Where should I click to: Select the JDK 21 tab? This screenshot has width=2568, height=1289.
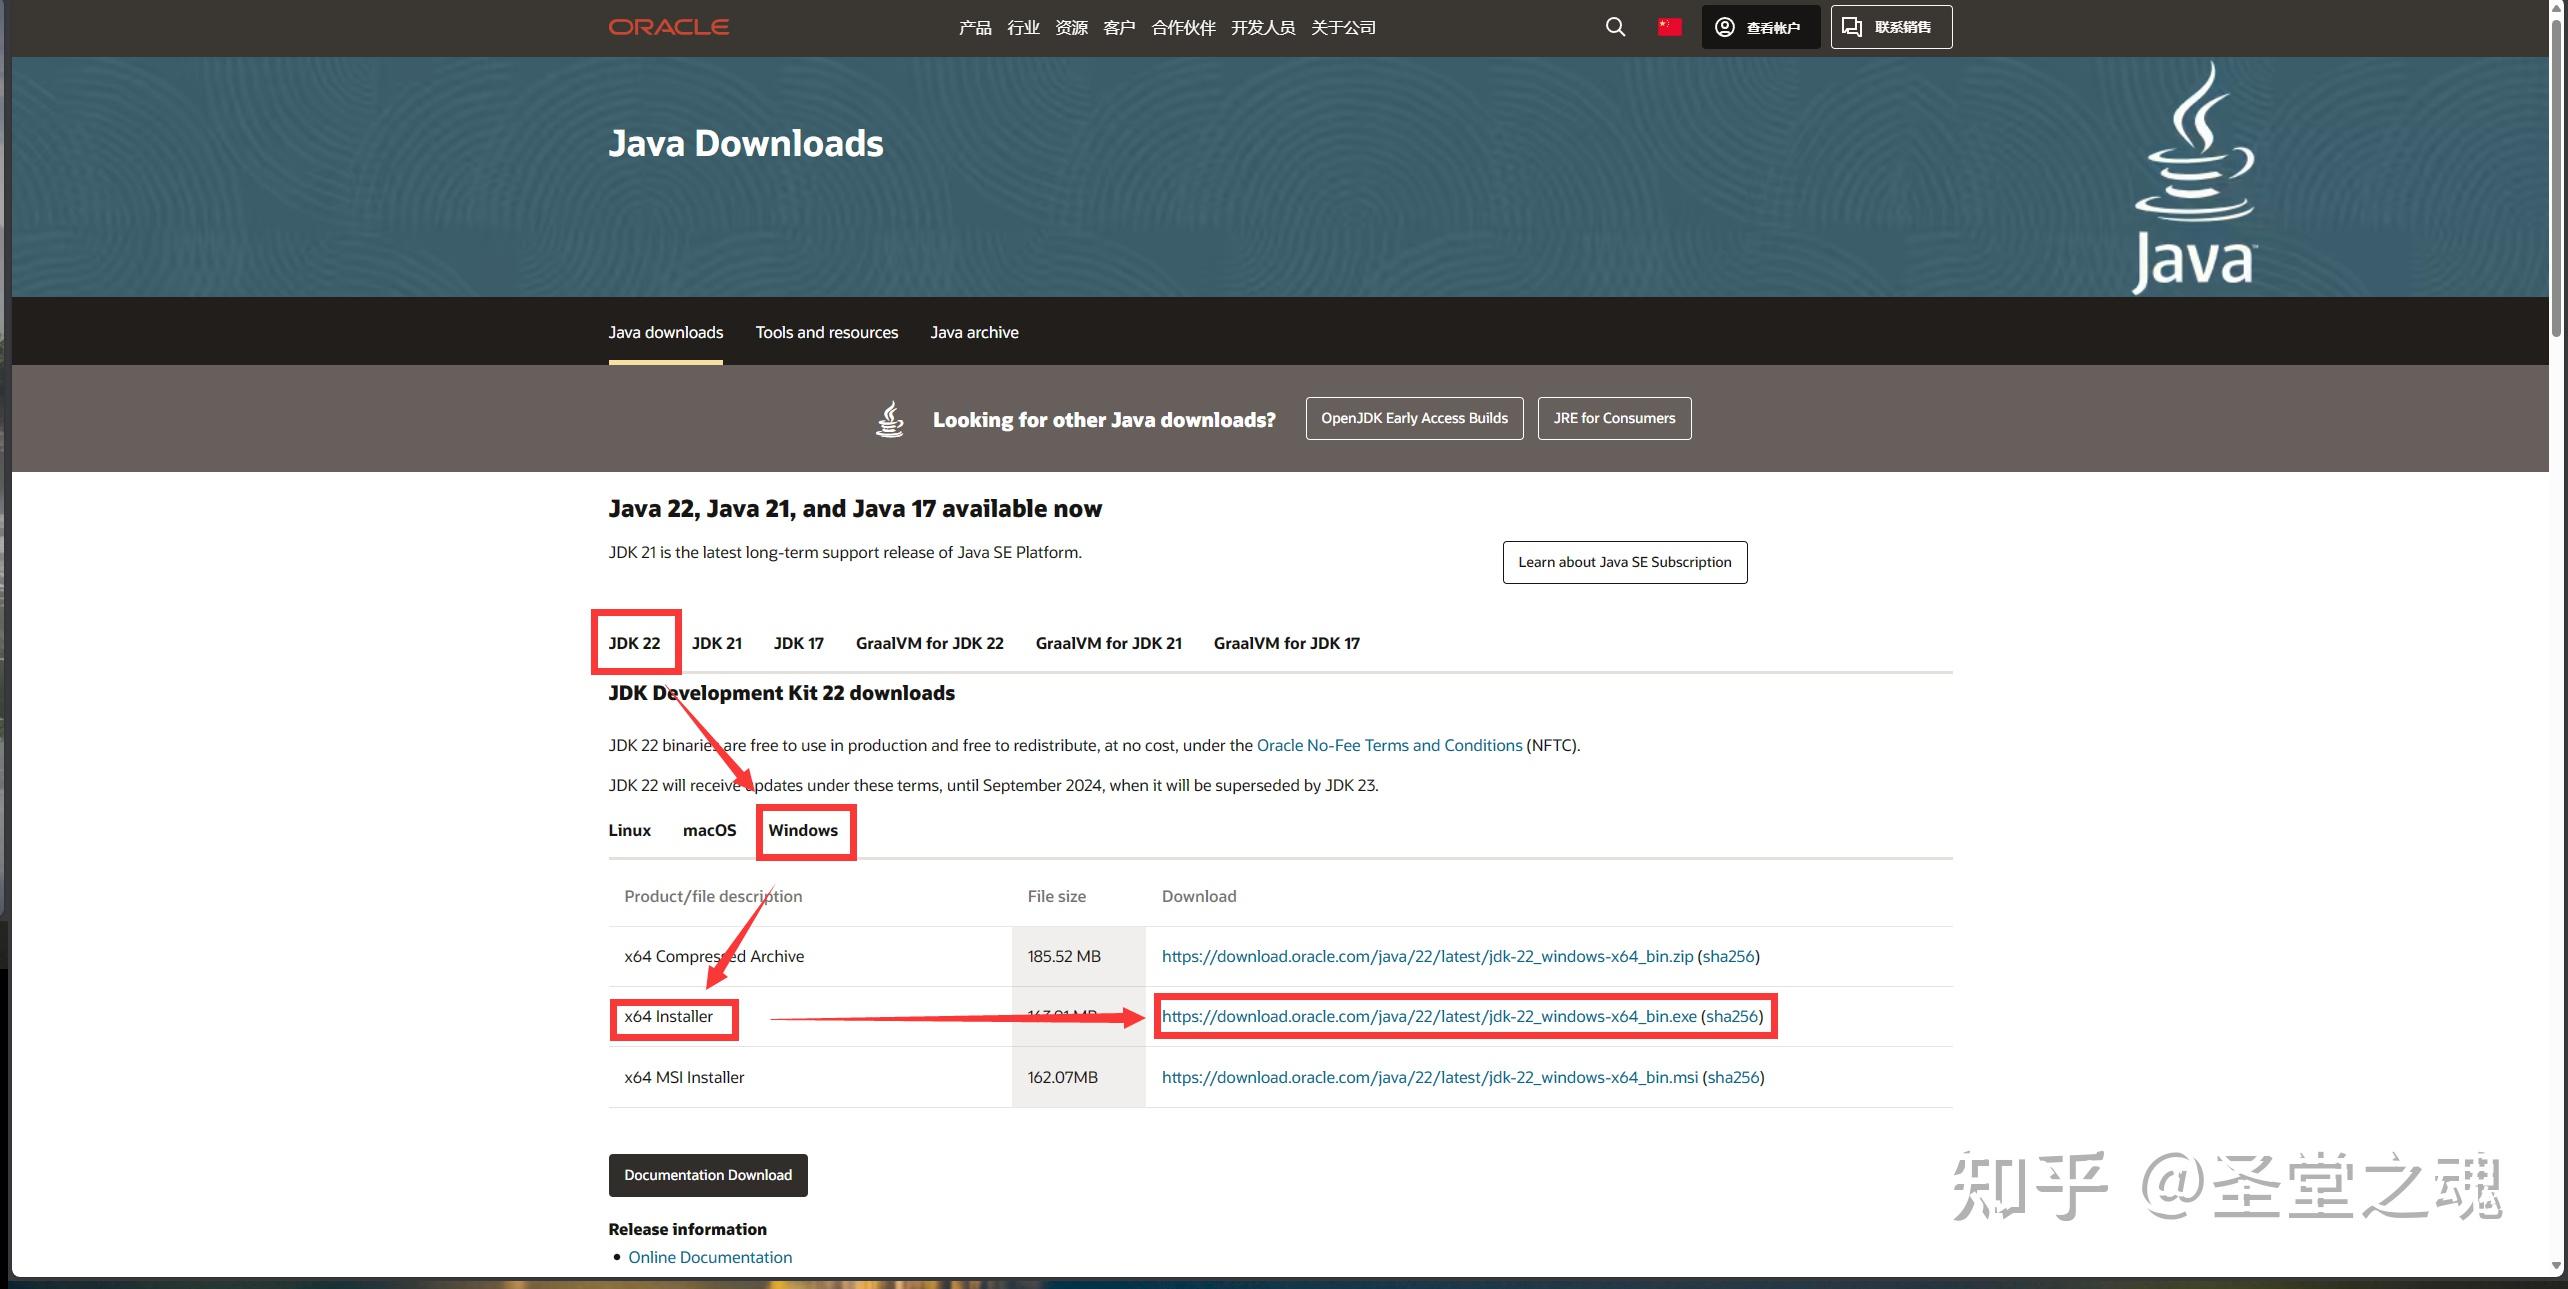coord(716,643)
